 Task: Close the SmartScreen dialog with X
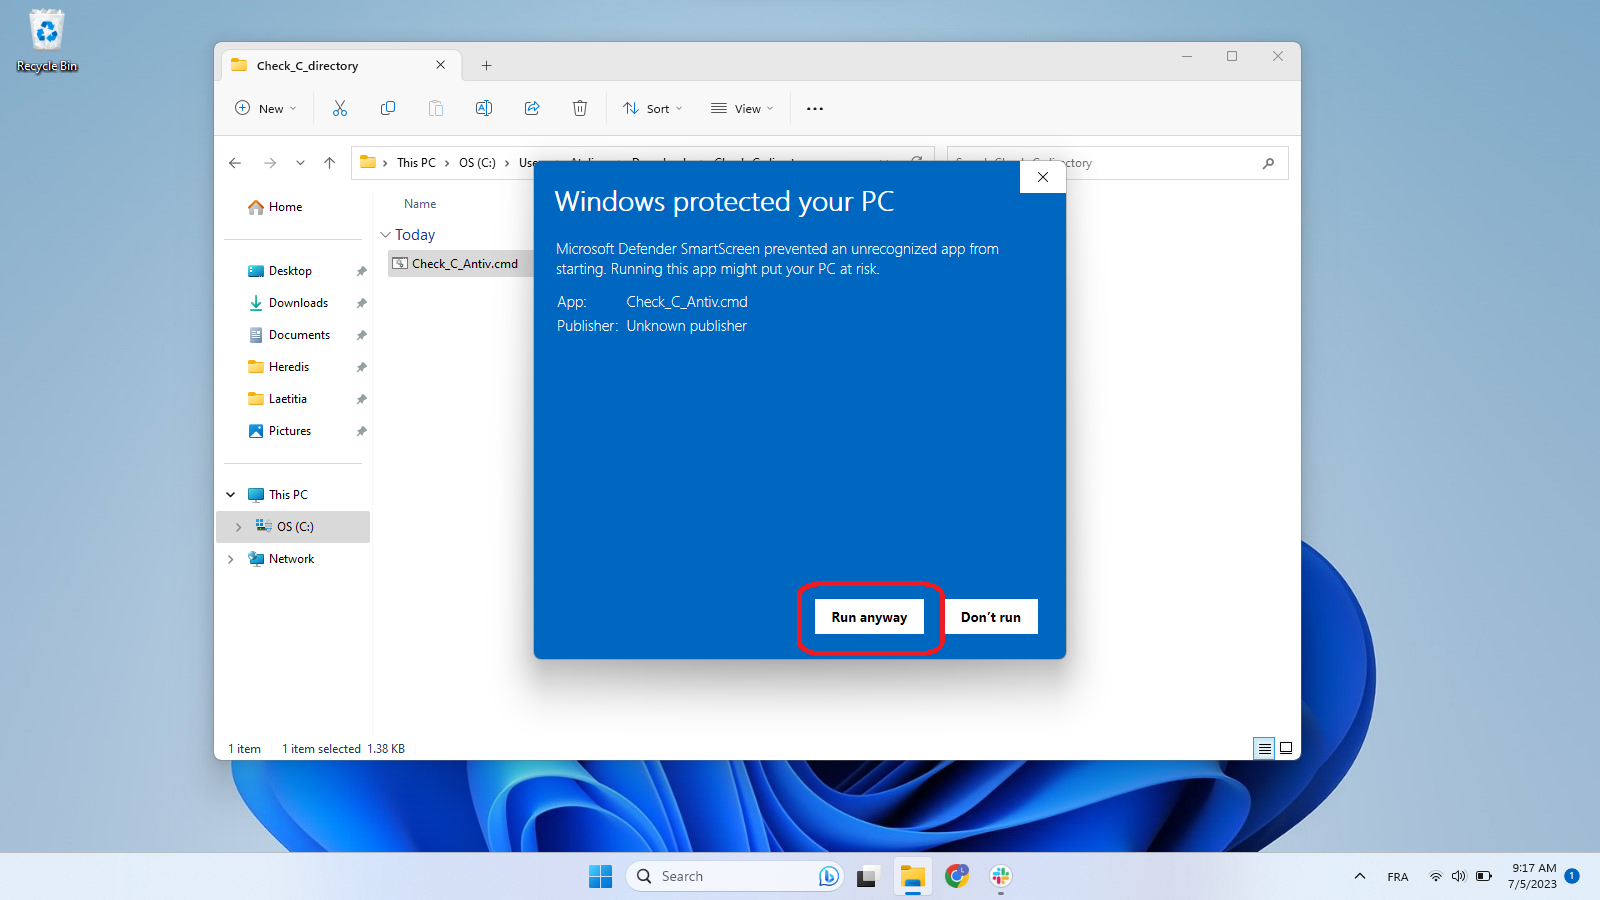pos(1043,177)
